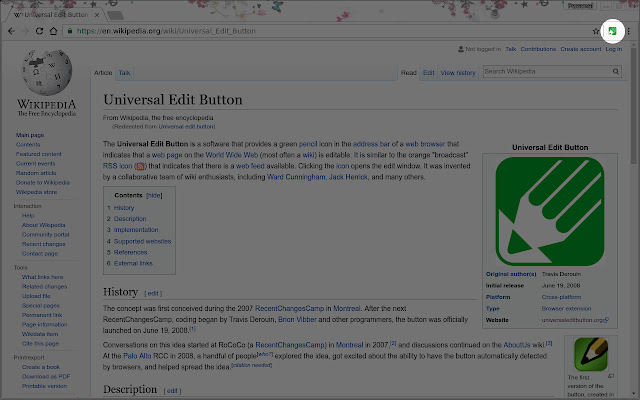Switch to the Talk page tab

124,73
